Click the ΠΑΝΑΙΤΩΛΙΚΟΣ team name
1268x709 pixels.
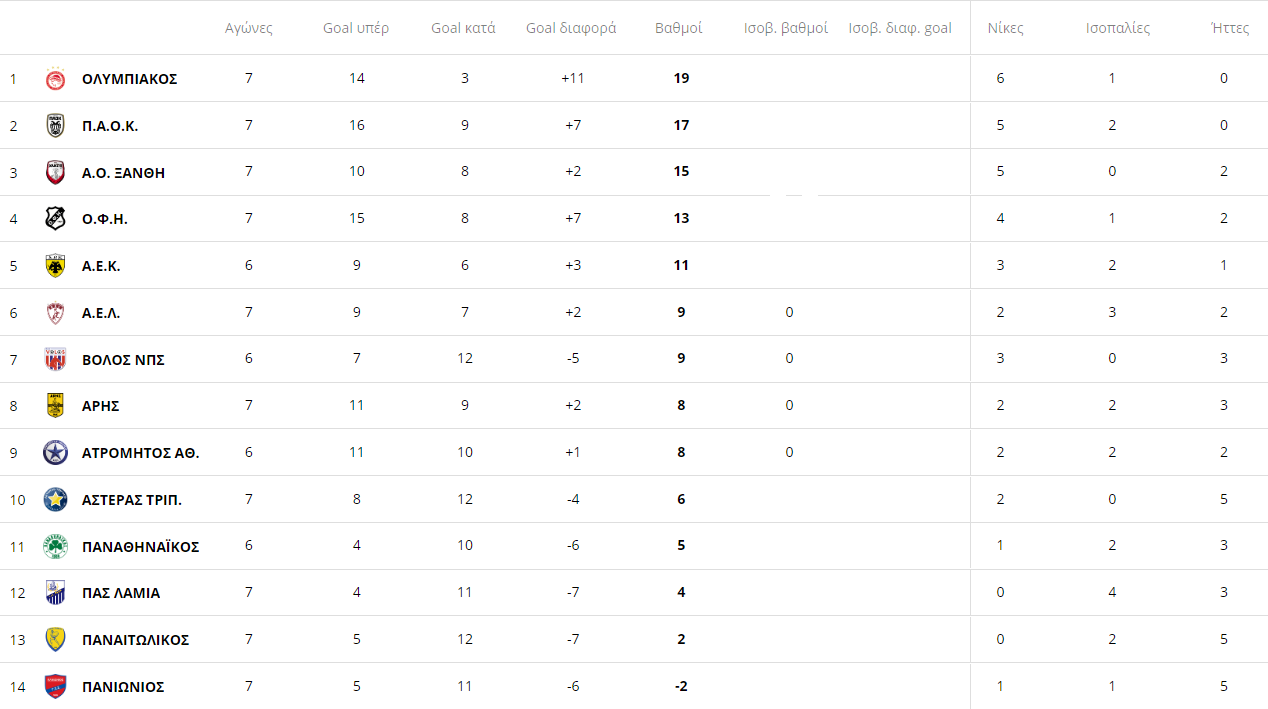click(135, 640)
